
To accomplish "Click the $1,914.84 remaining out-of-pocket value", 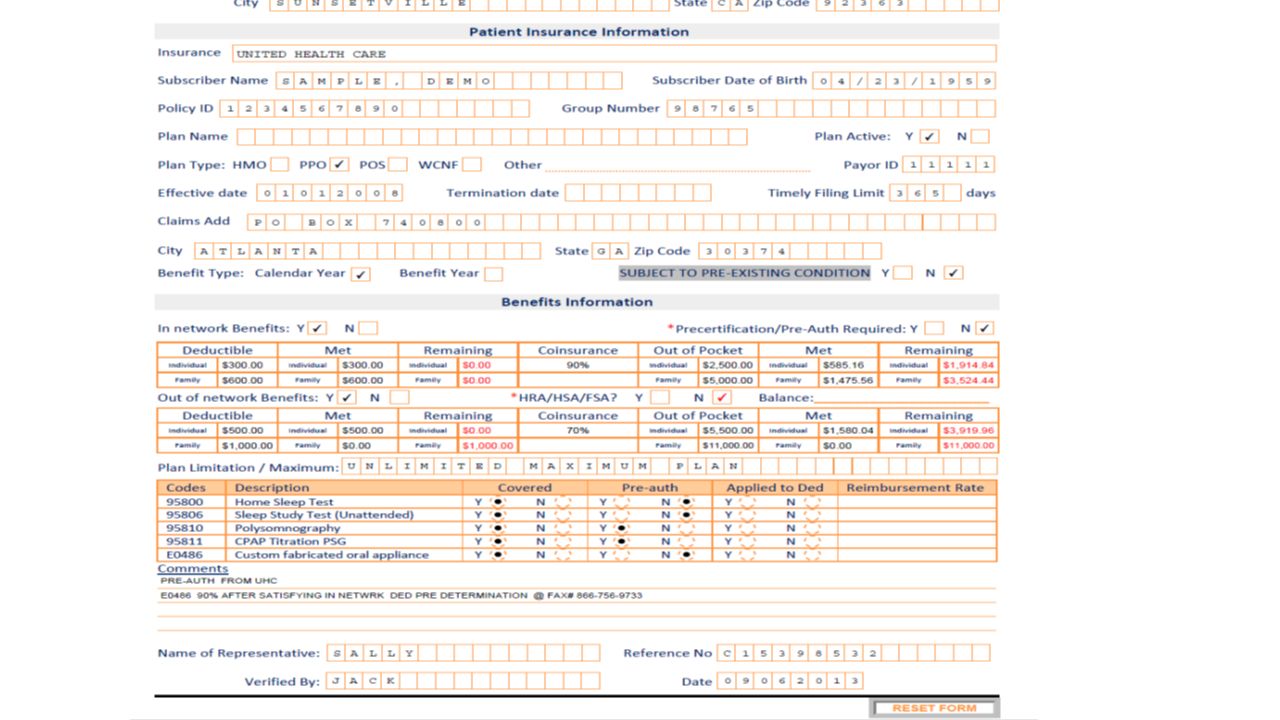I will pos(968,365).
